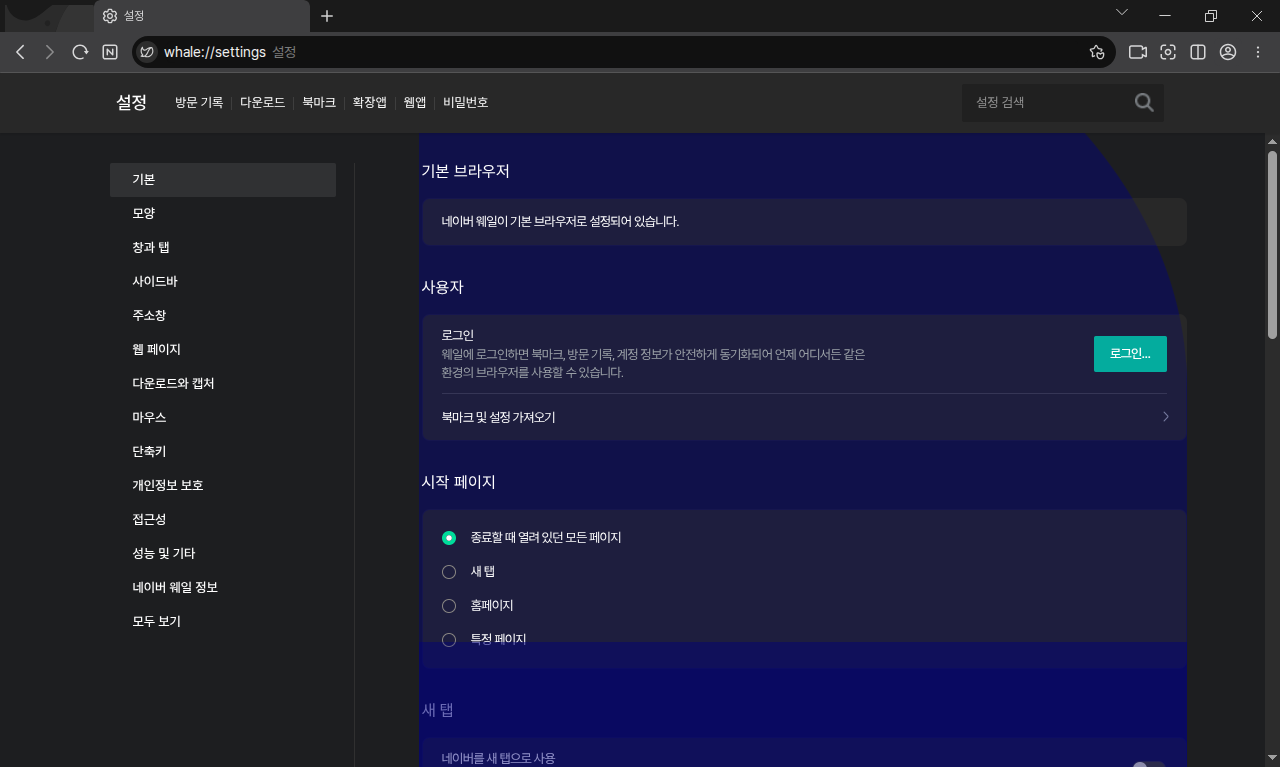
Task: Click the '설정 검색' input field
Action: tap(1045, 102)
